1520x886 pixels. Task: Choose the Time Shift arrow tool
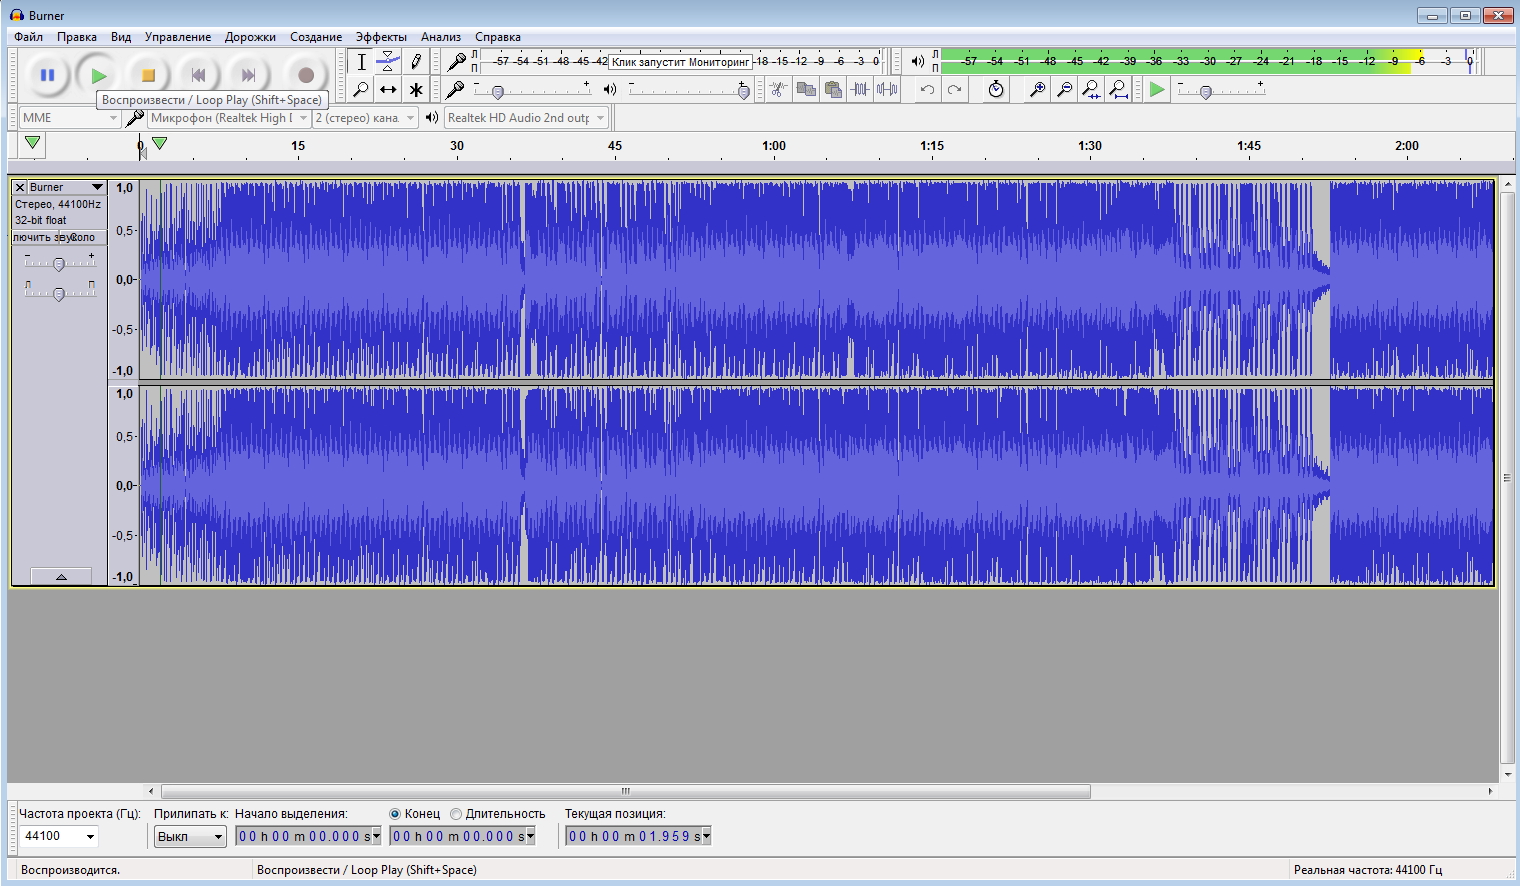point(388,89)
